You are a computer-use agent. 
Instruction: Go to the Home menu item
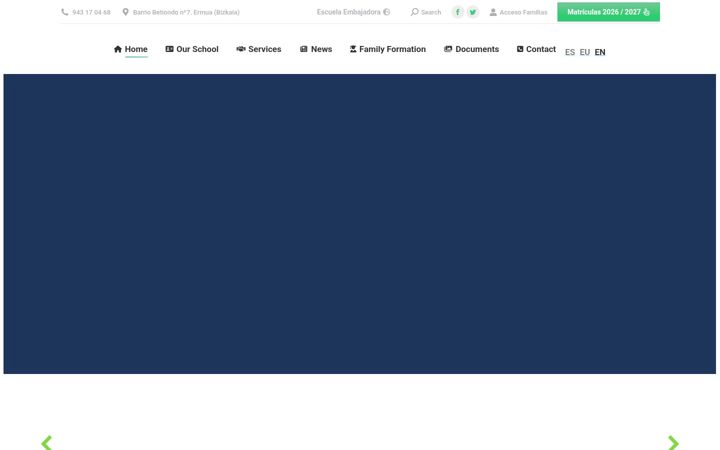tap(136, 49)
